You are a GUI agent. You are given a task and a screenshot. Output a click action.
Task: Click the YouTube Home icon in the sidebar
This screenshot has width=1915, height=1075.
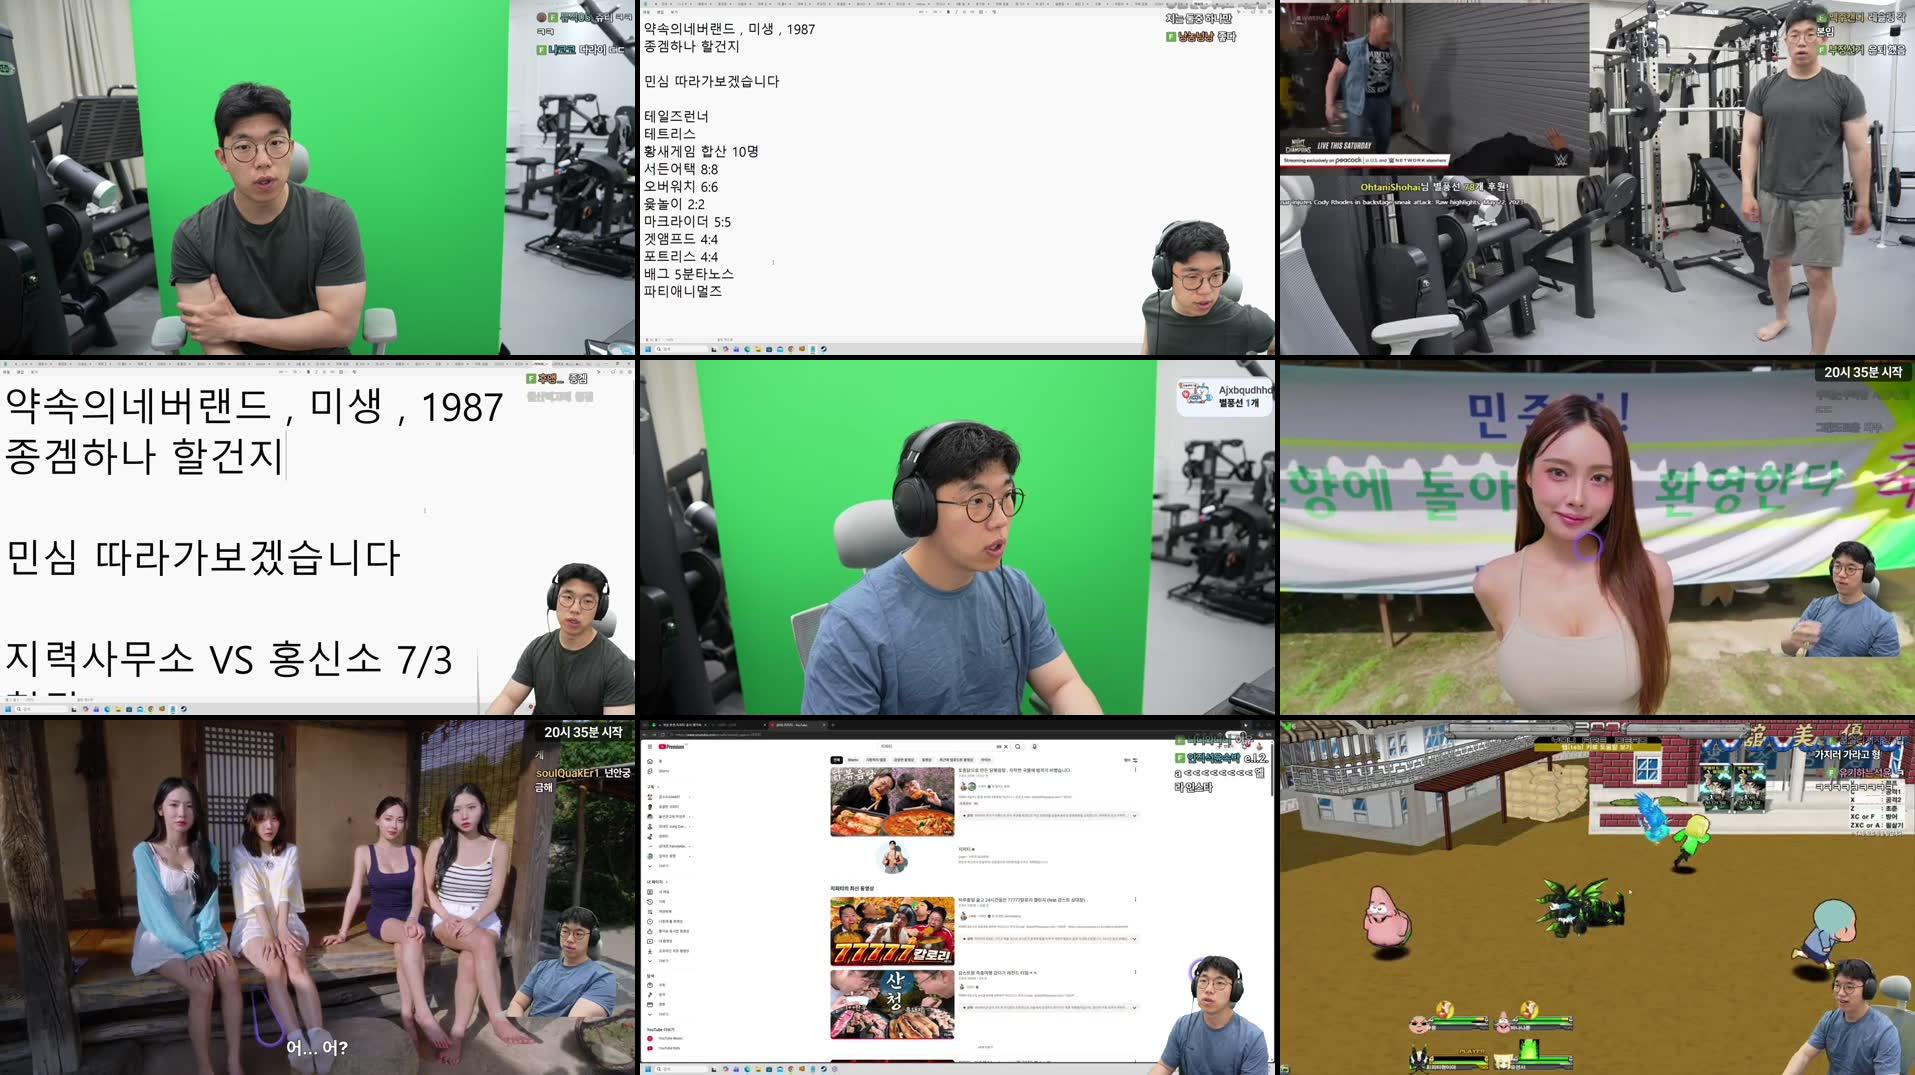tap(648, 761)
